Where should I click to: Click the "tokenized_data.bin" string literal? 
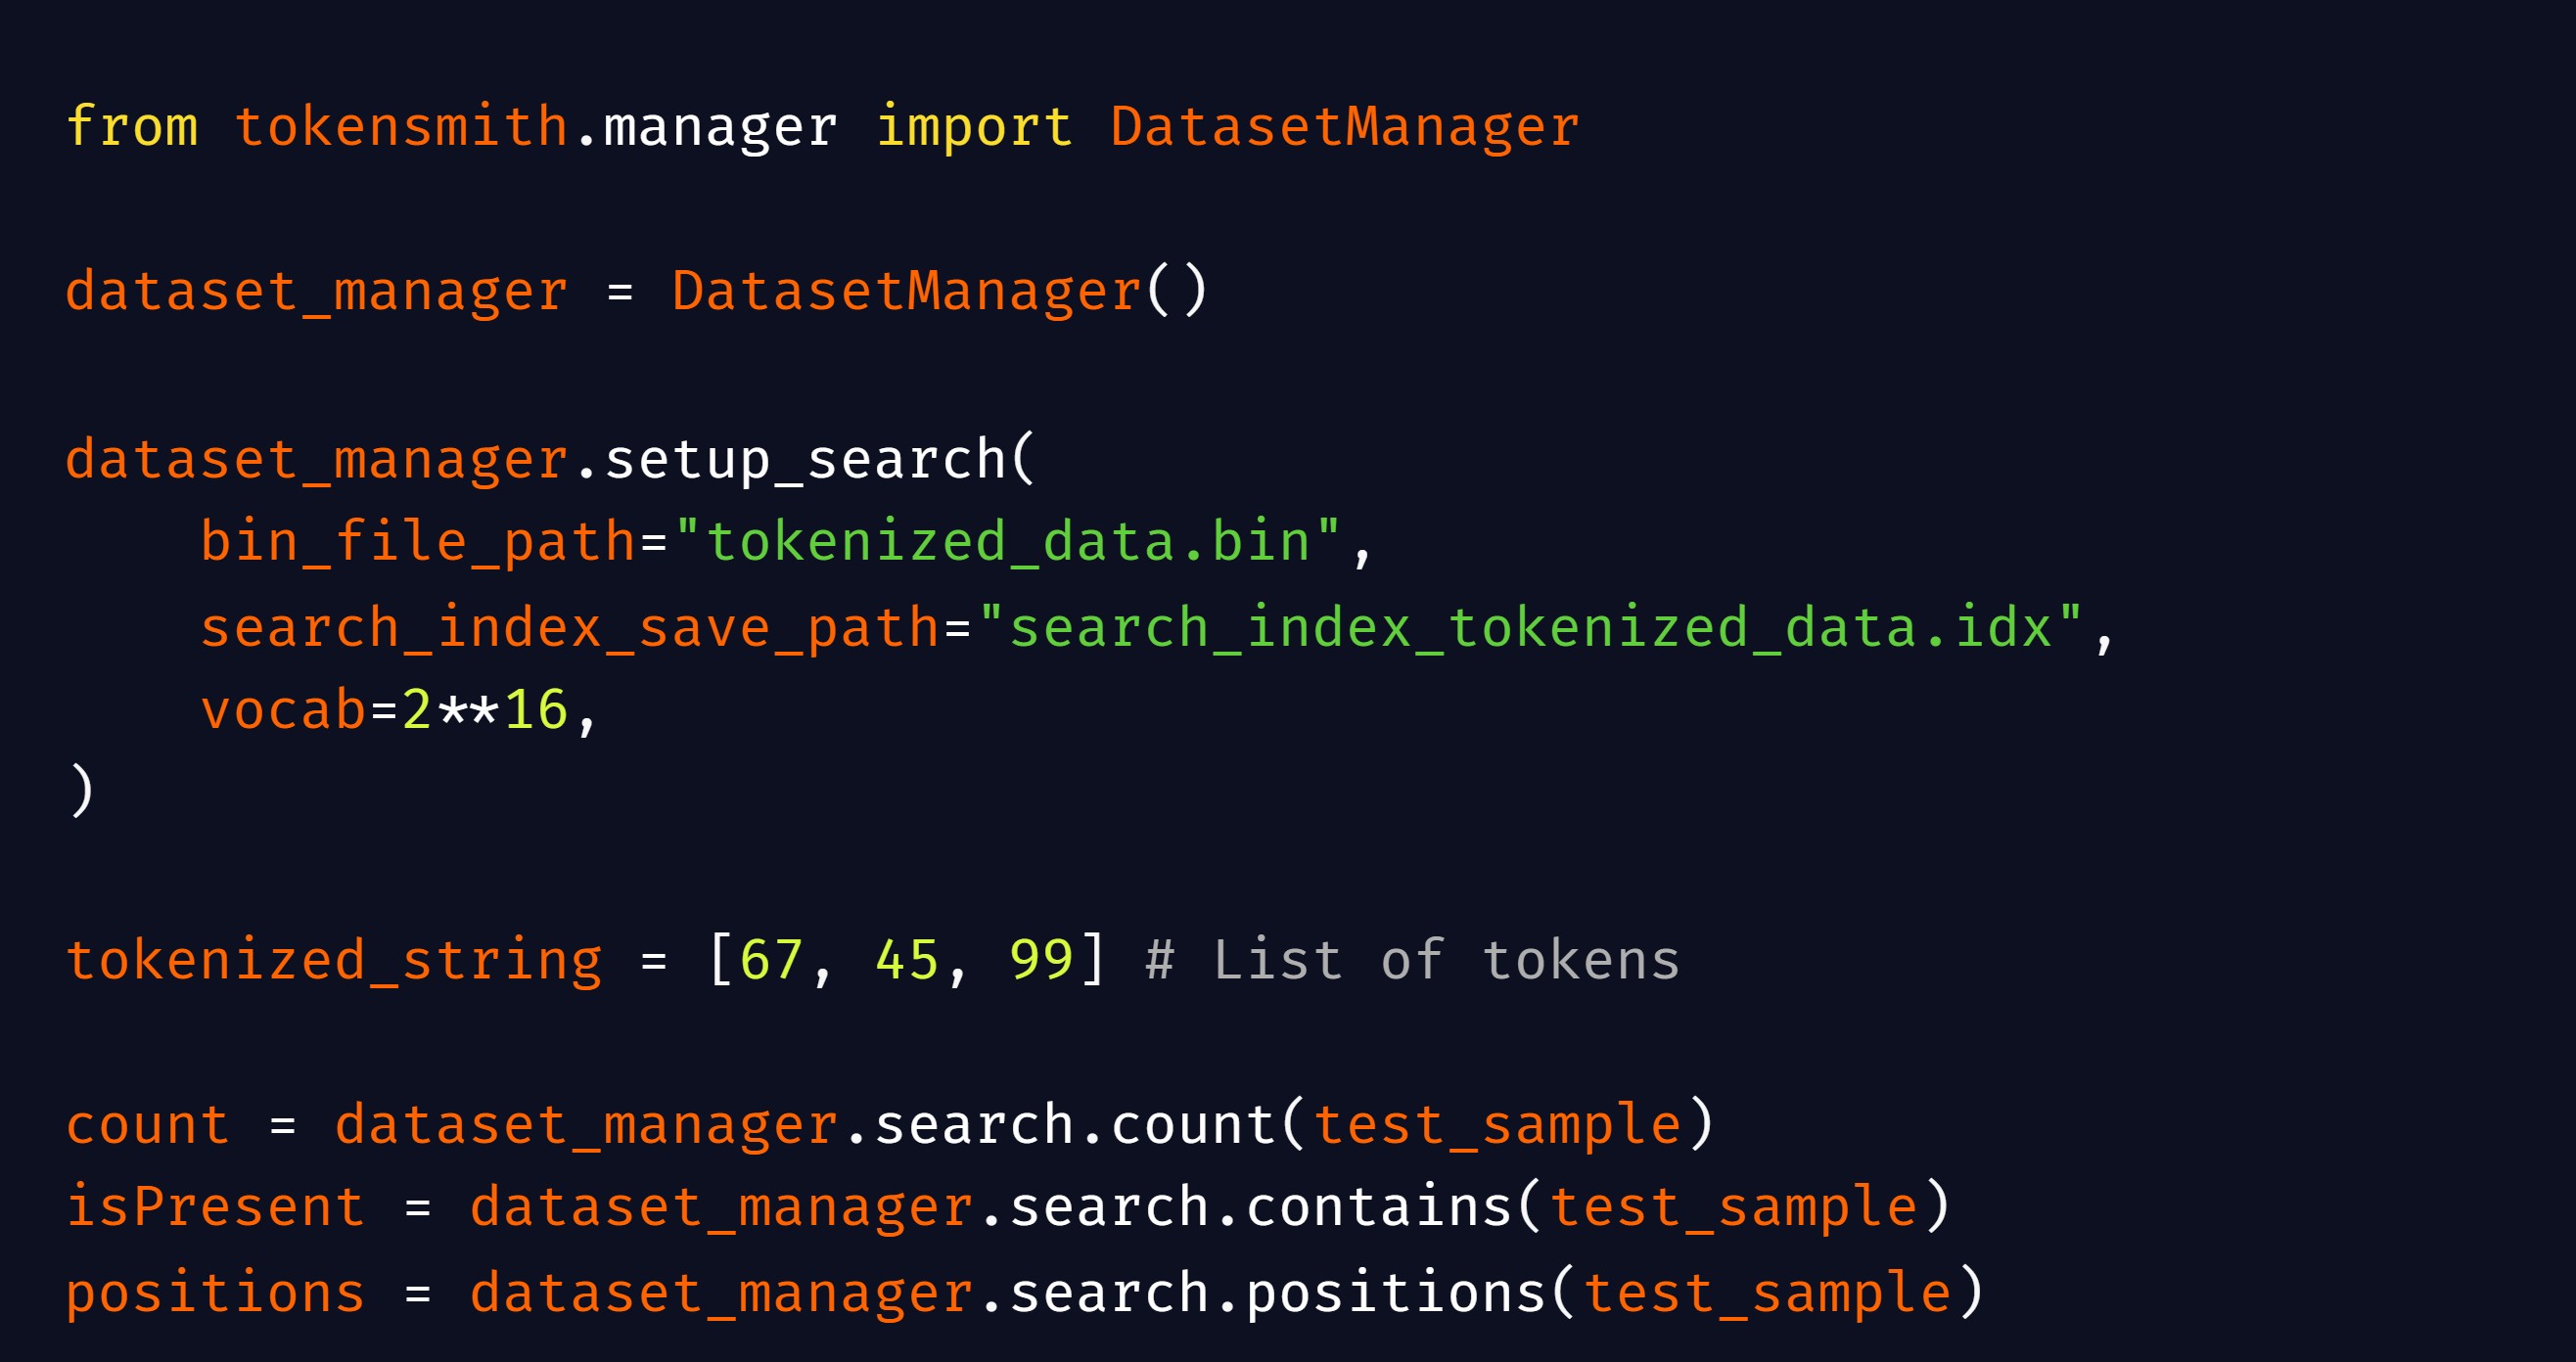1008,542
